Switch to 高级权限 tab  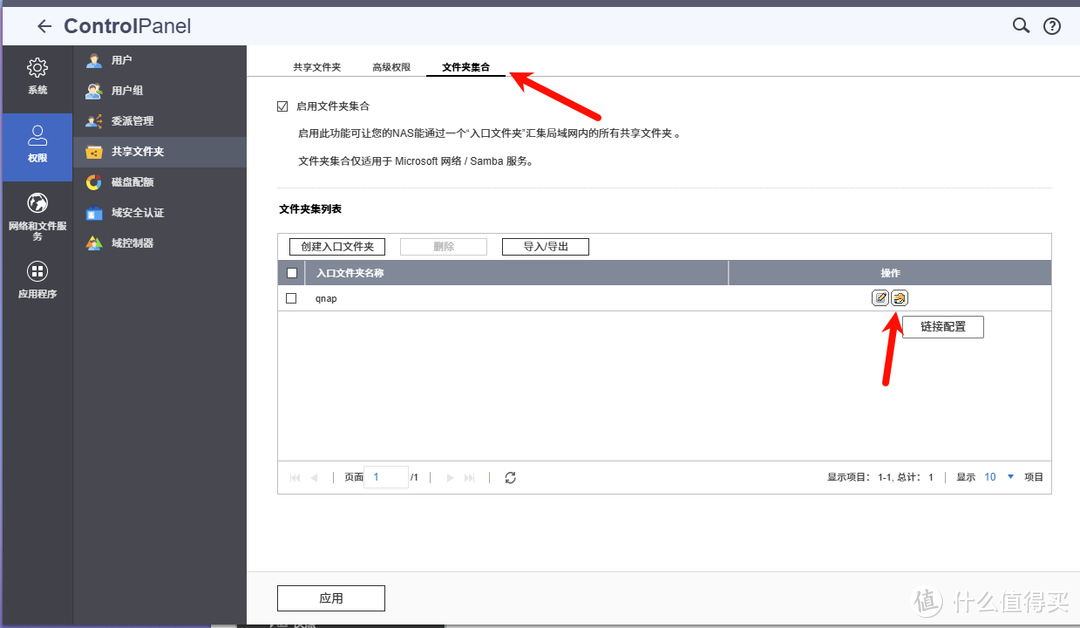pos(391,67)
